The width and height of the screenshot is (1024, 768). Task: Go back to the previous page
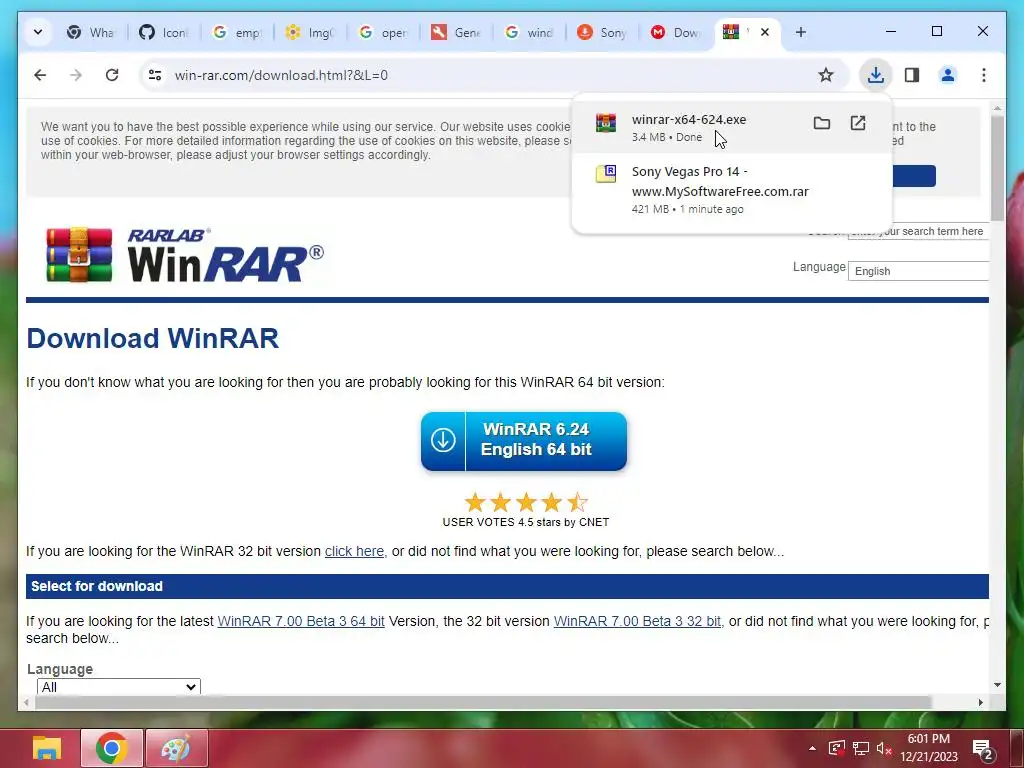point(40,75)
